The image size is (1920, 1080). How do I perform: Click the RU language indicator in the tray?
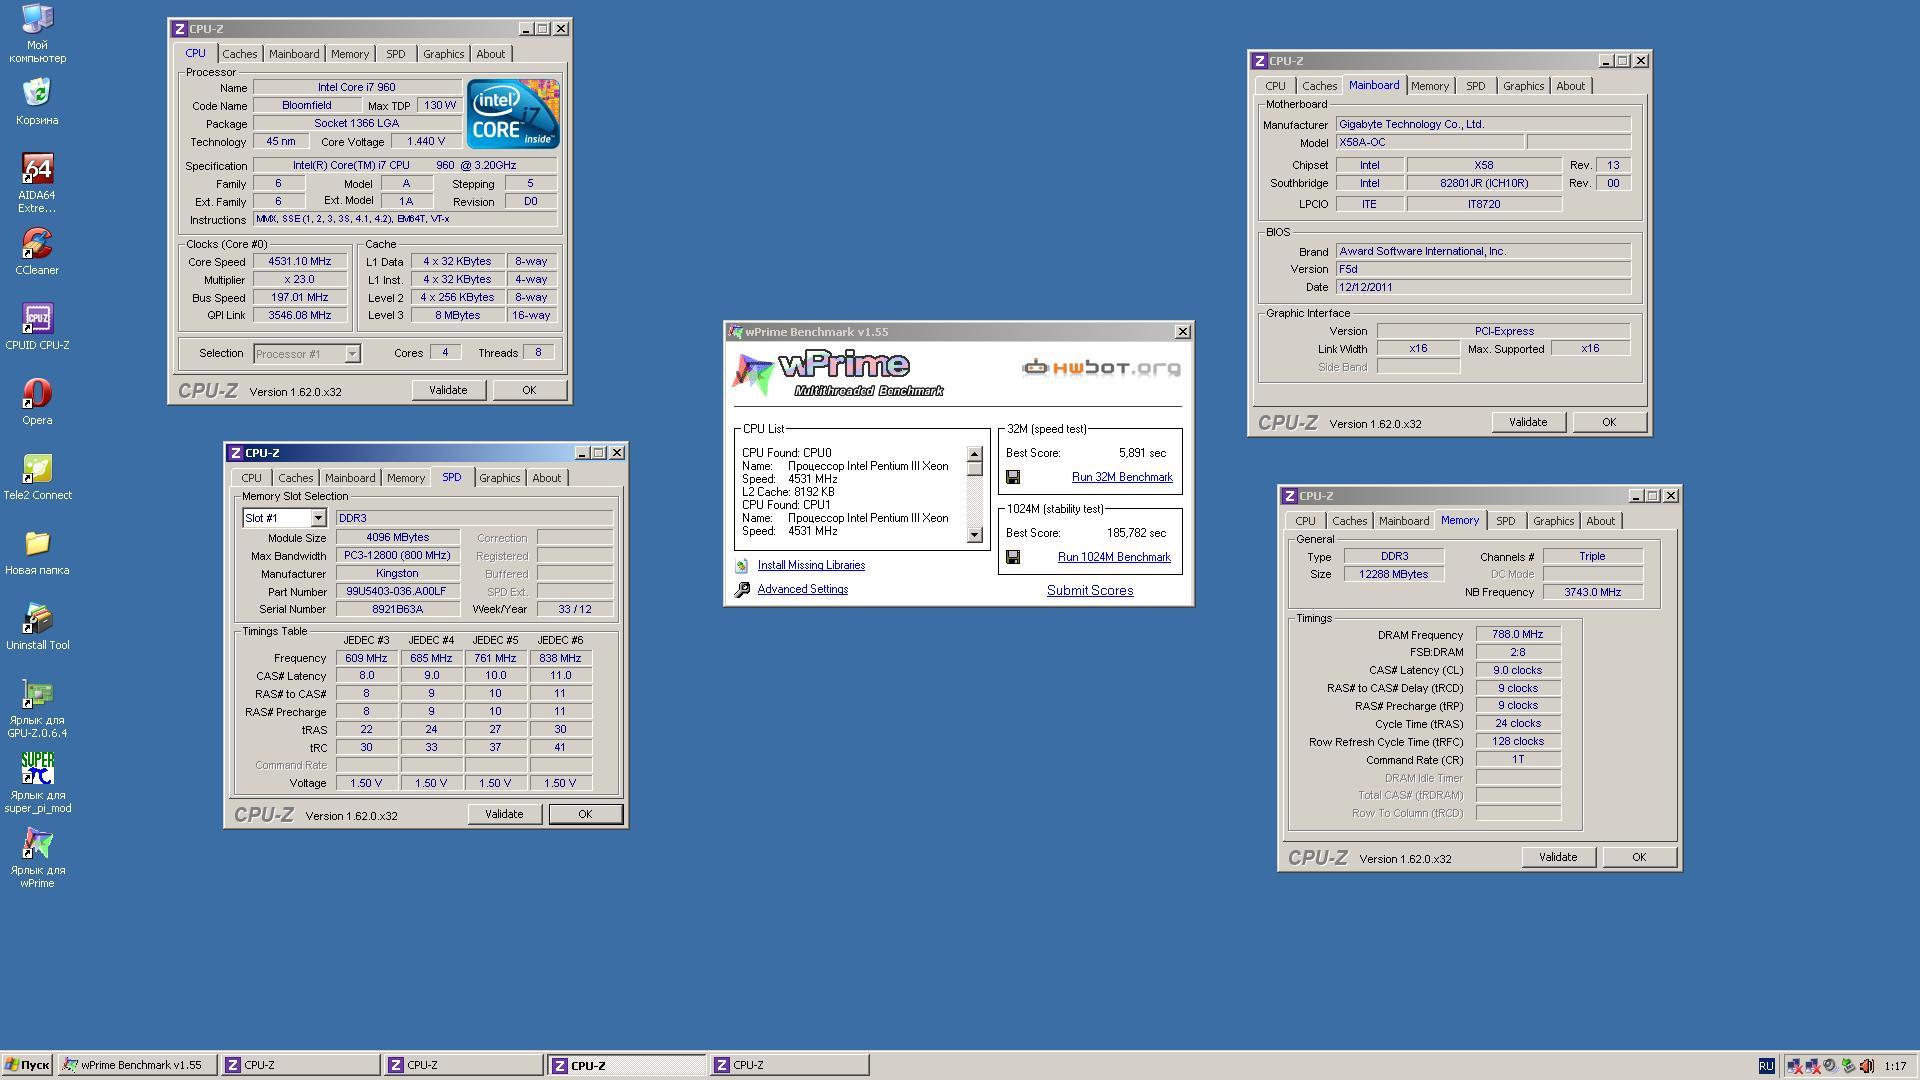coord(1767,1066)
